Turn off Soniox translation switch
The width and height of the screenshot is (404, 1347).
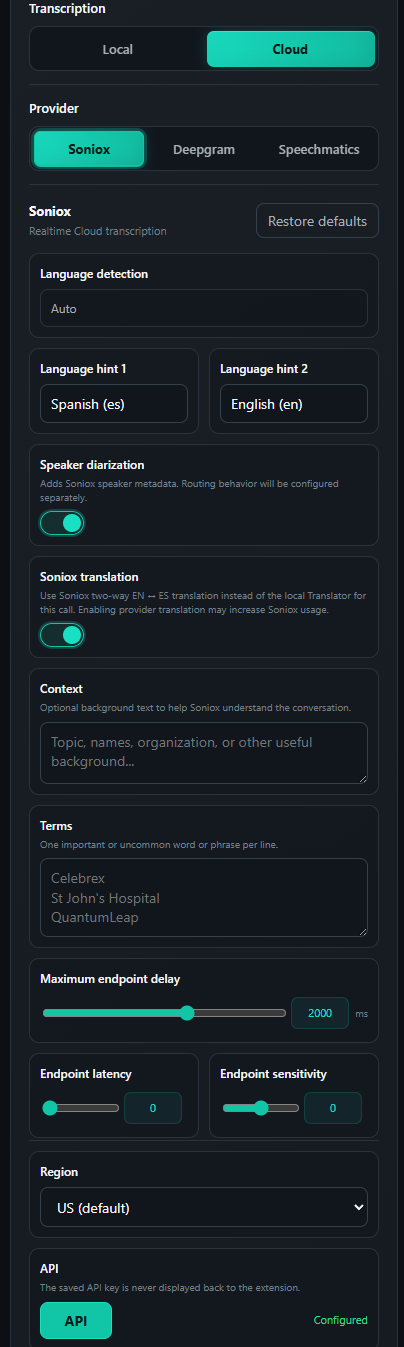pos(62,635)
